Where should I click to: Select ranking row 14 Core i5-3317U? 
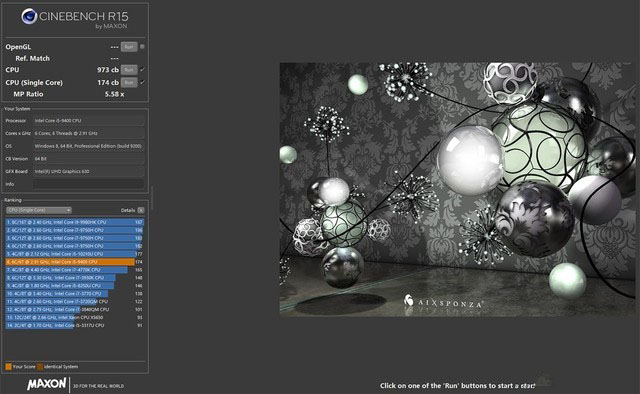pos(75,325)
